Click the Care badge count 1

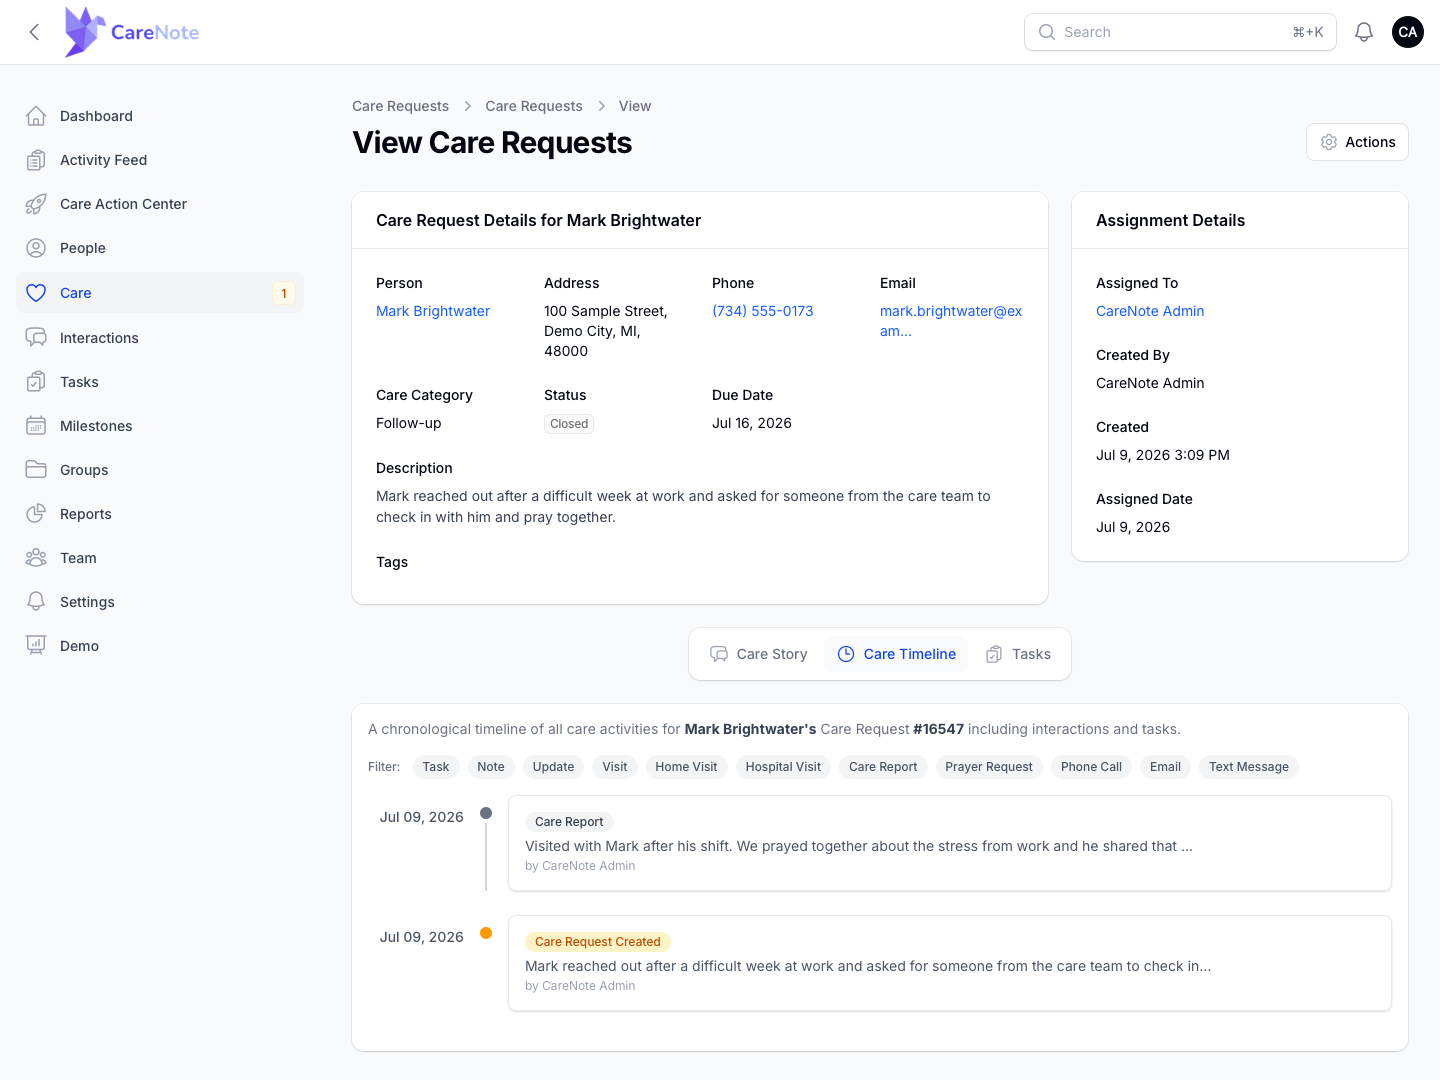coord(284,293)
